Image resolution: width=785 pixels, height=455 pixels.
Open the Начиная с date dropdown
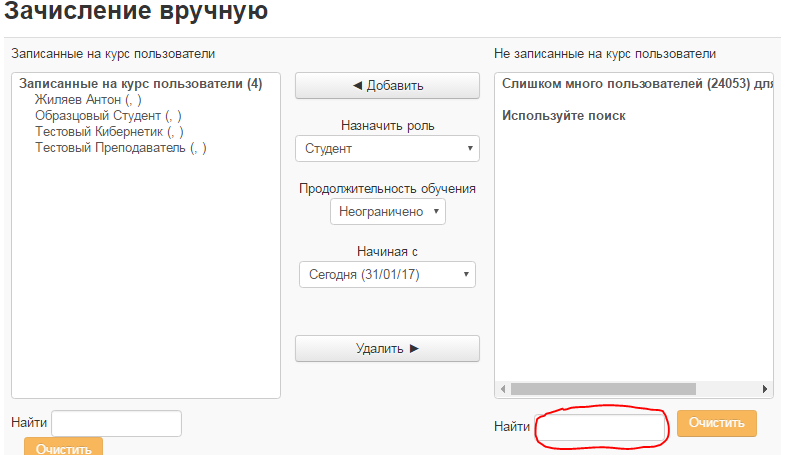(x=387, y=275)
